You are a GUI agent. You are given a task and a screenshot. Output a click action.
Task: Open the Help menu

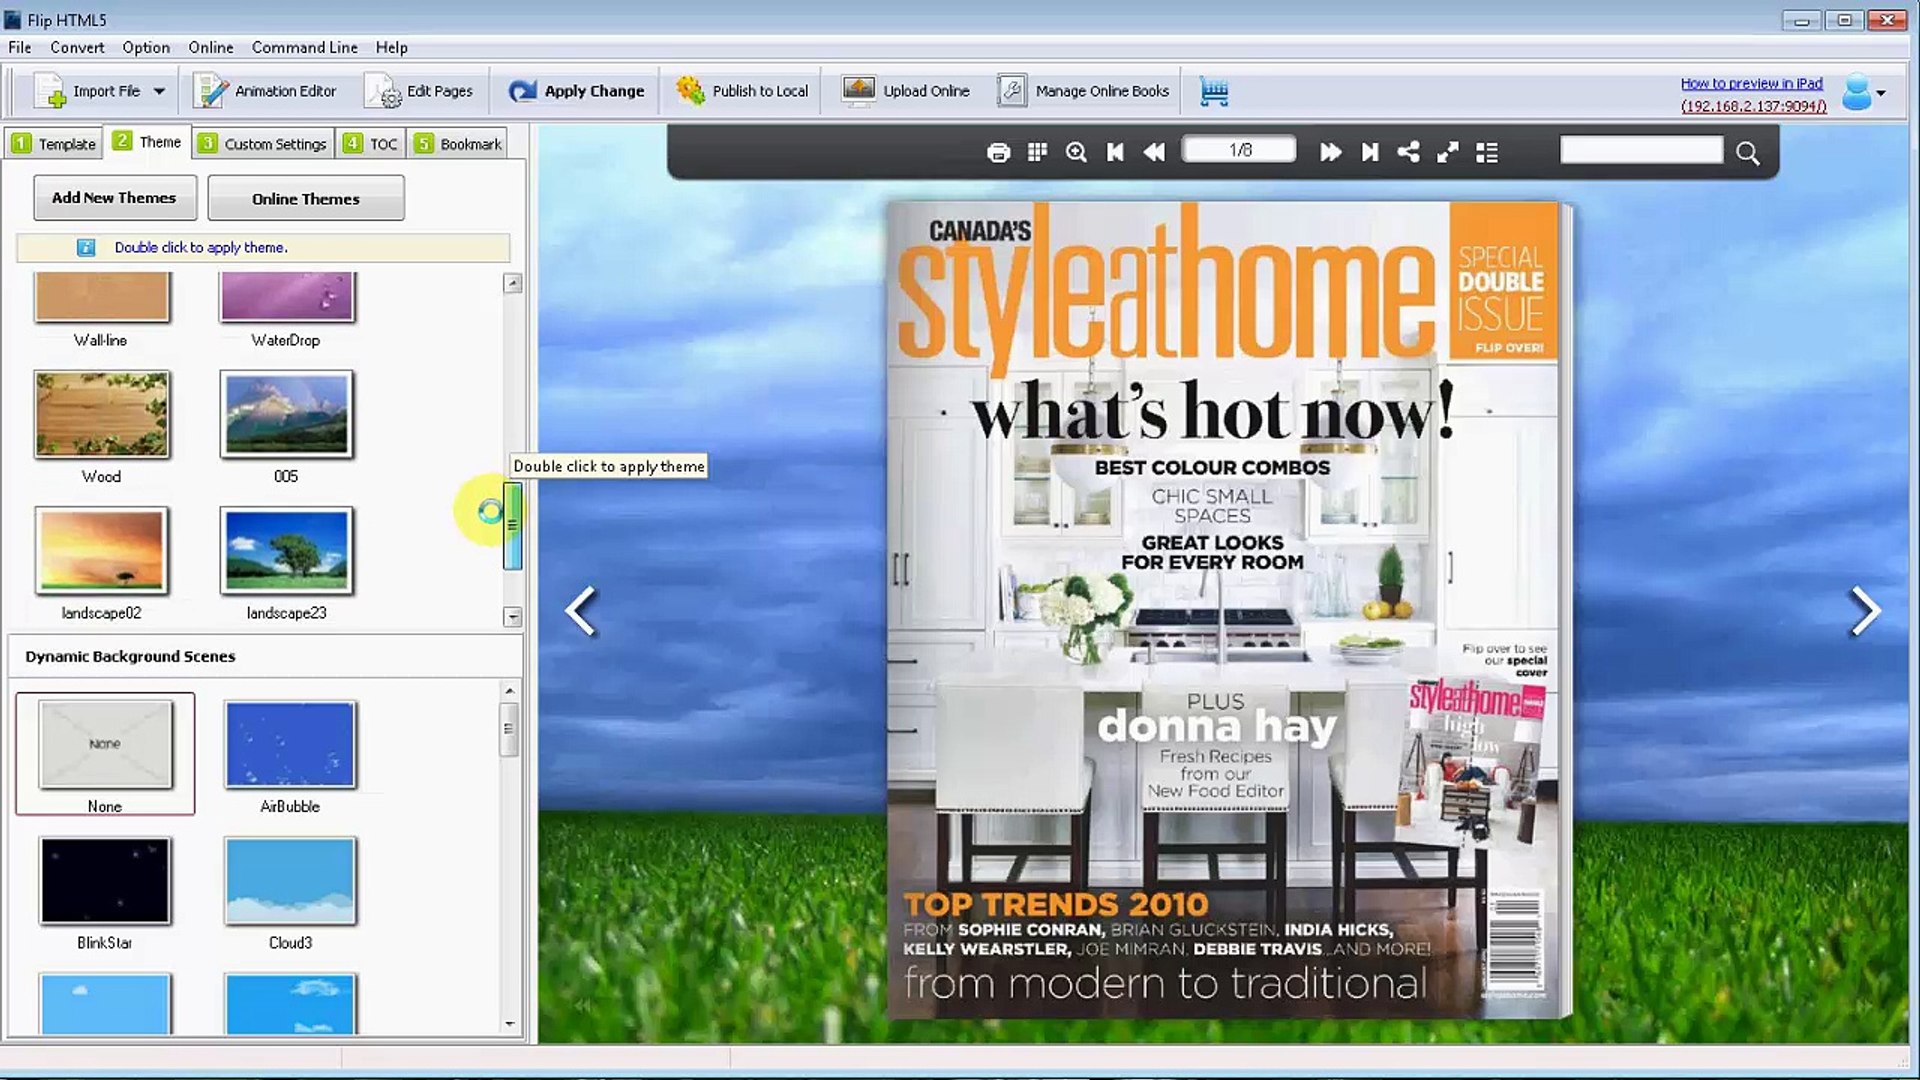391,47
